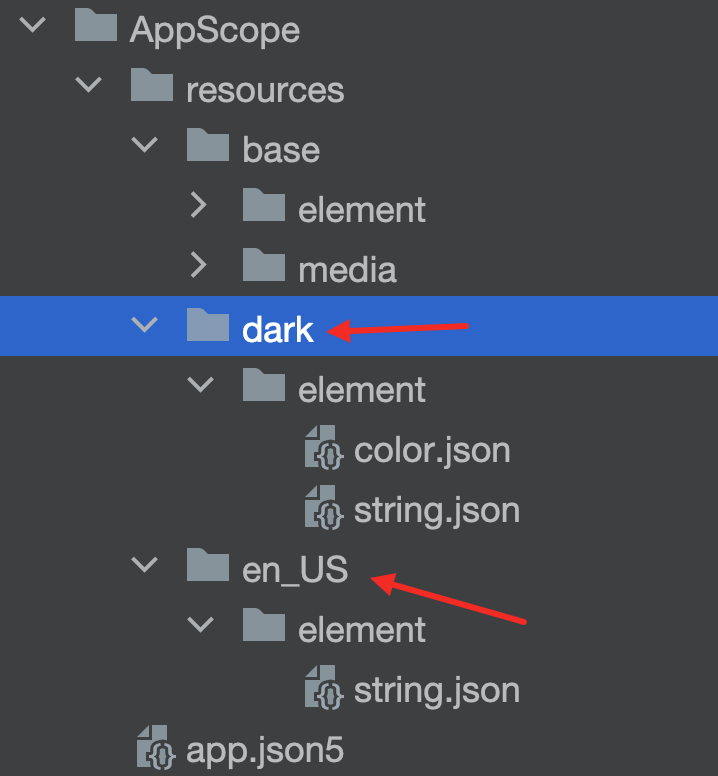Expand element folder under base
This screenshot has height=776, width=718.
coord(199,205)
